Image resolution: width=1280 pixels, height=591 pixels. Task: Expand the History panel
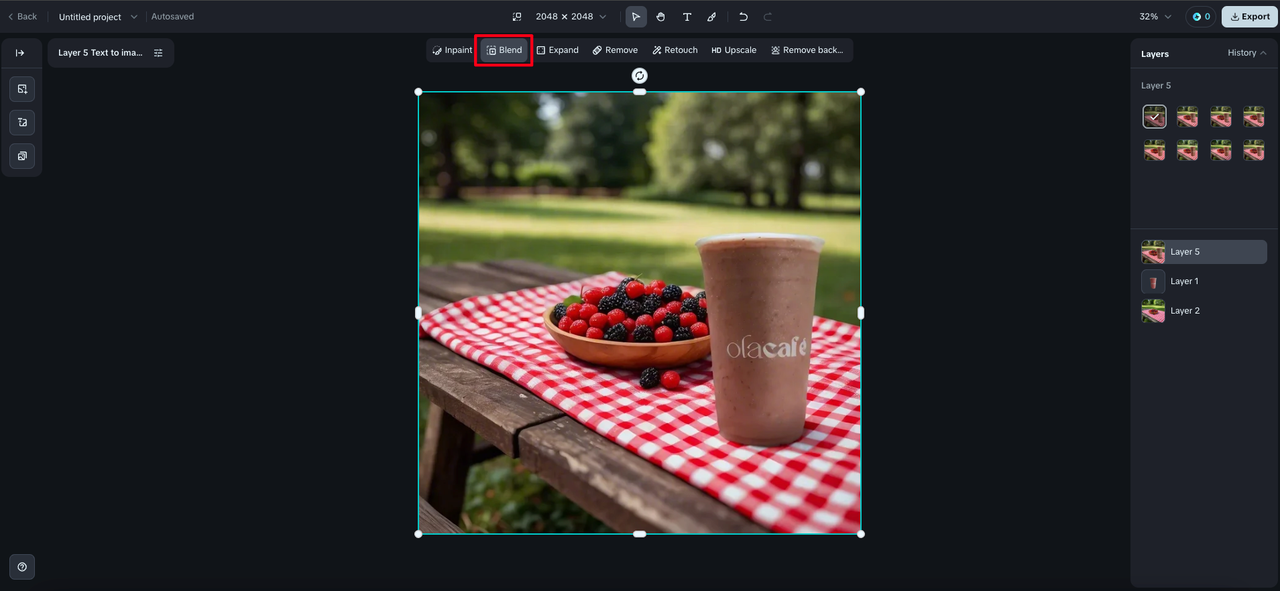1247,53
